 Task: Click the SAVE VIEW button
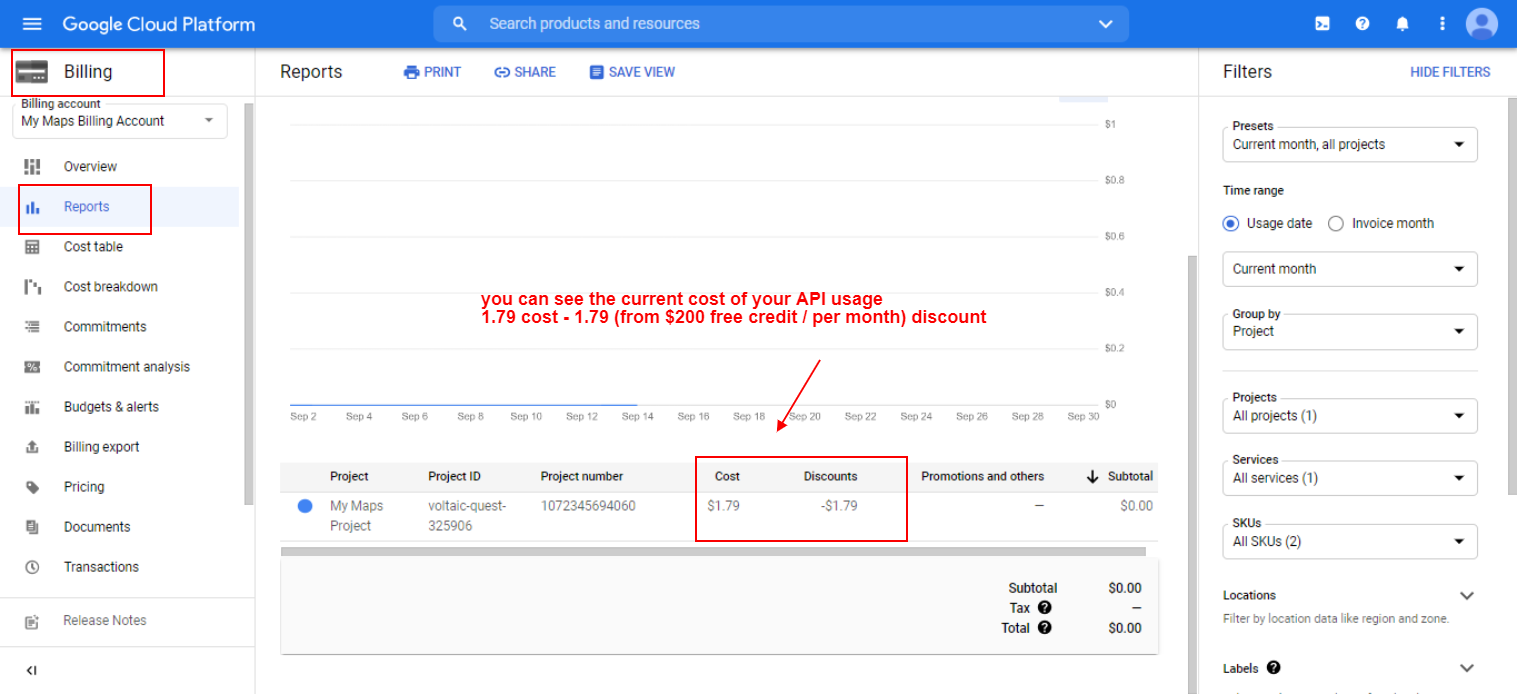pyautogui.click(x=631, y=71)
